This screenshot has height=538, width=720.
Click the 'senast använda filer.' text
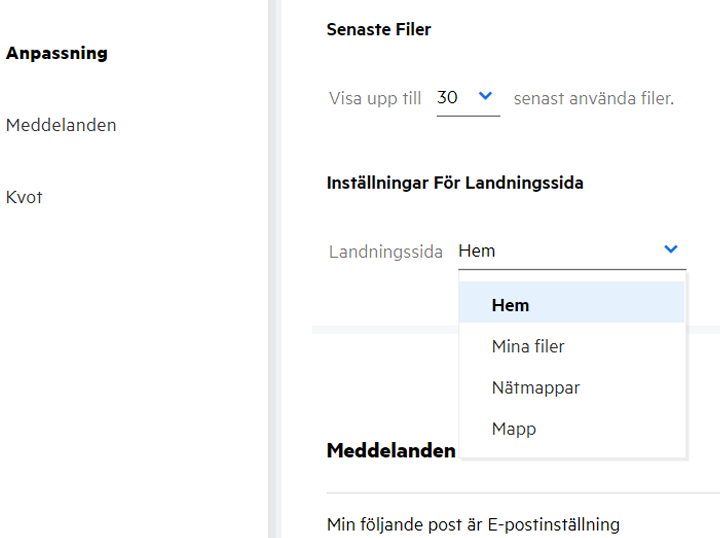tap(594, 99)
